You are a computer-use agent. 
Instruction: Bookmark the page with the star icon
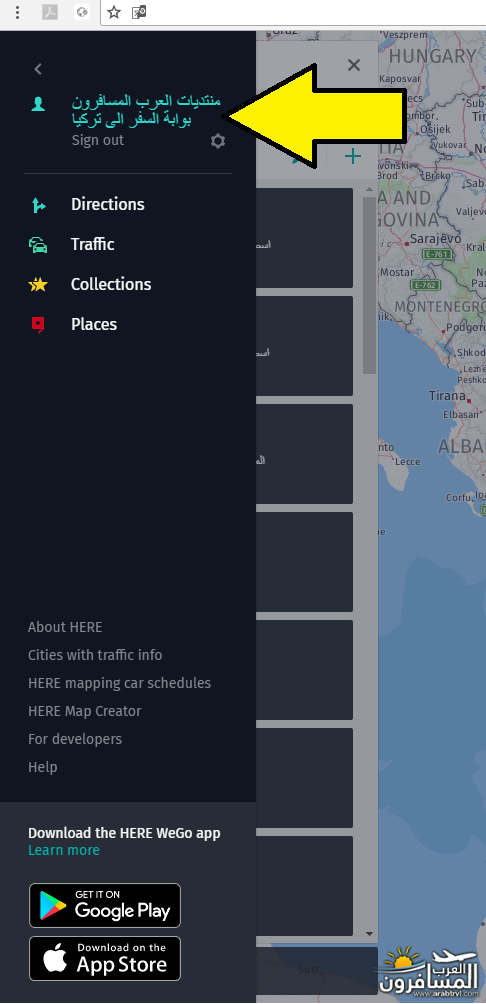[114, 12]
